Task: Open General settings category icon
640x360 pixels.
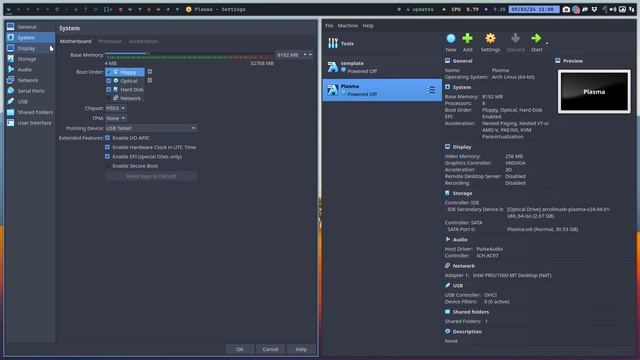Action: pyautogui.click(x=11, y=27)
